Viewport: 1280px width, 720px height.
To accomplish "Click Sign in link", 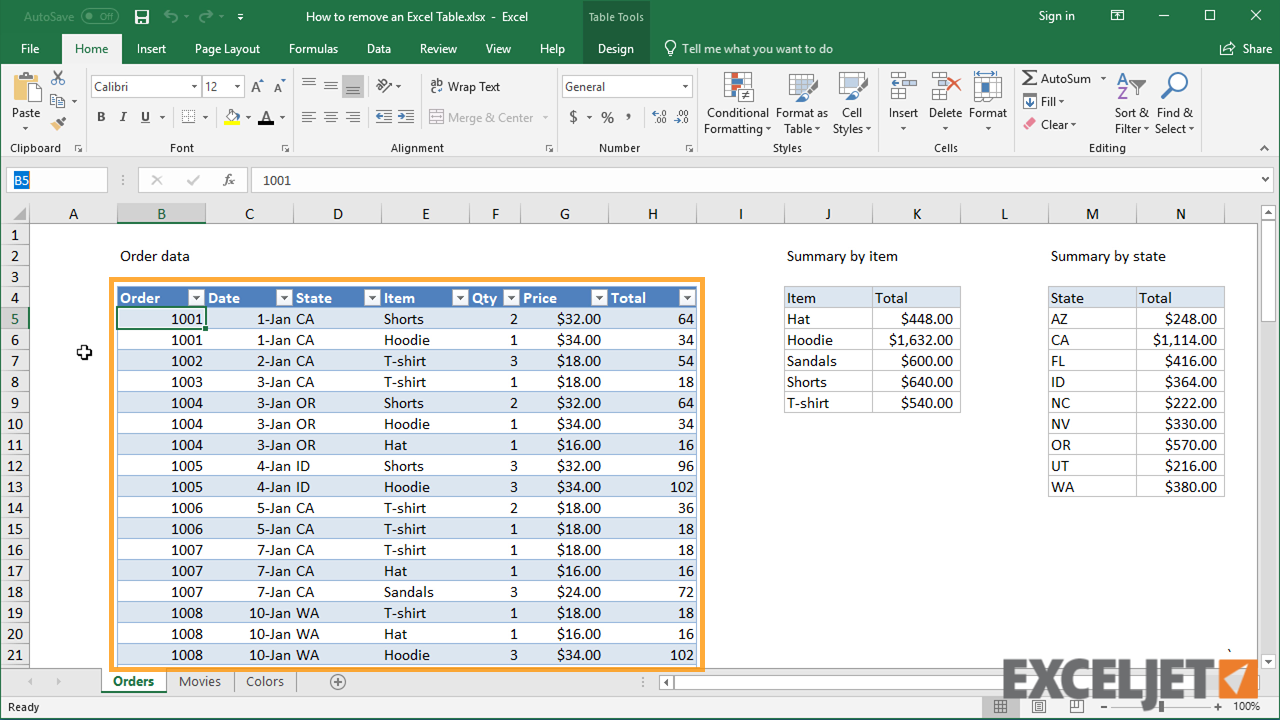I will tap(1056, 16).
